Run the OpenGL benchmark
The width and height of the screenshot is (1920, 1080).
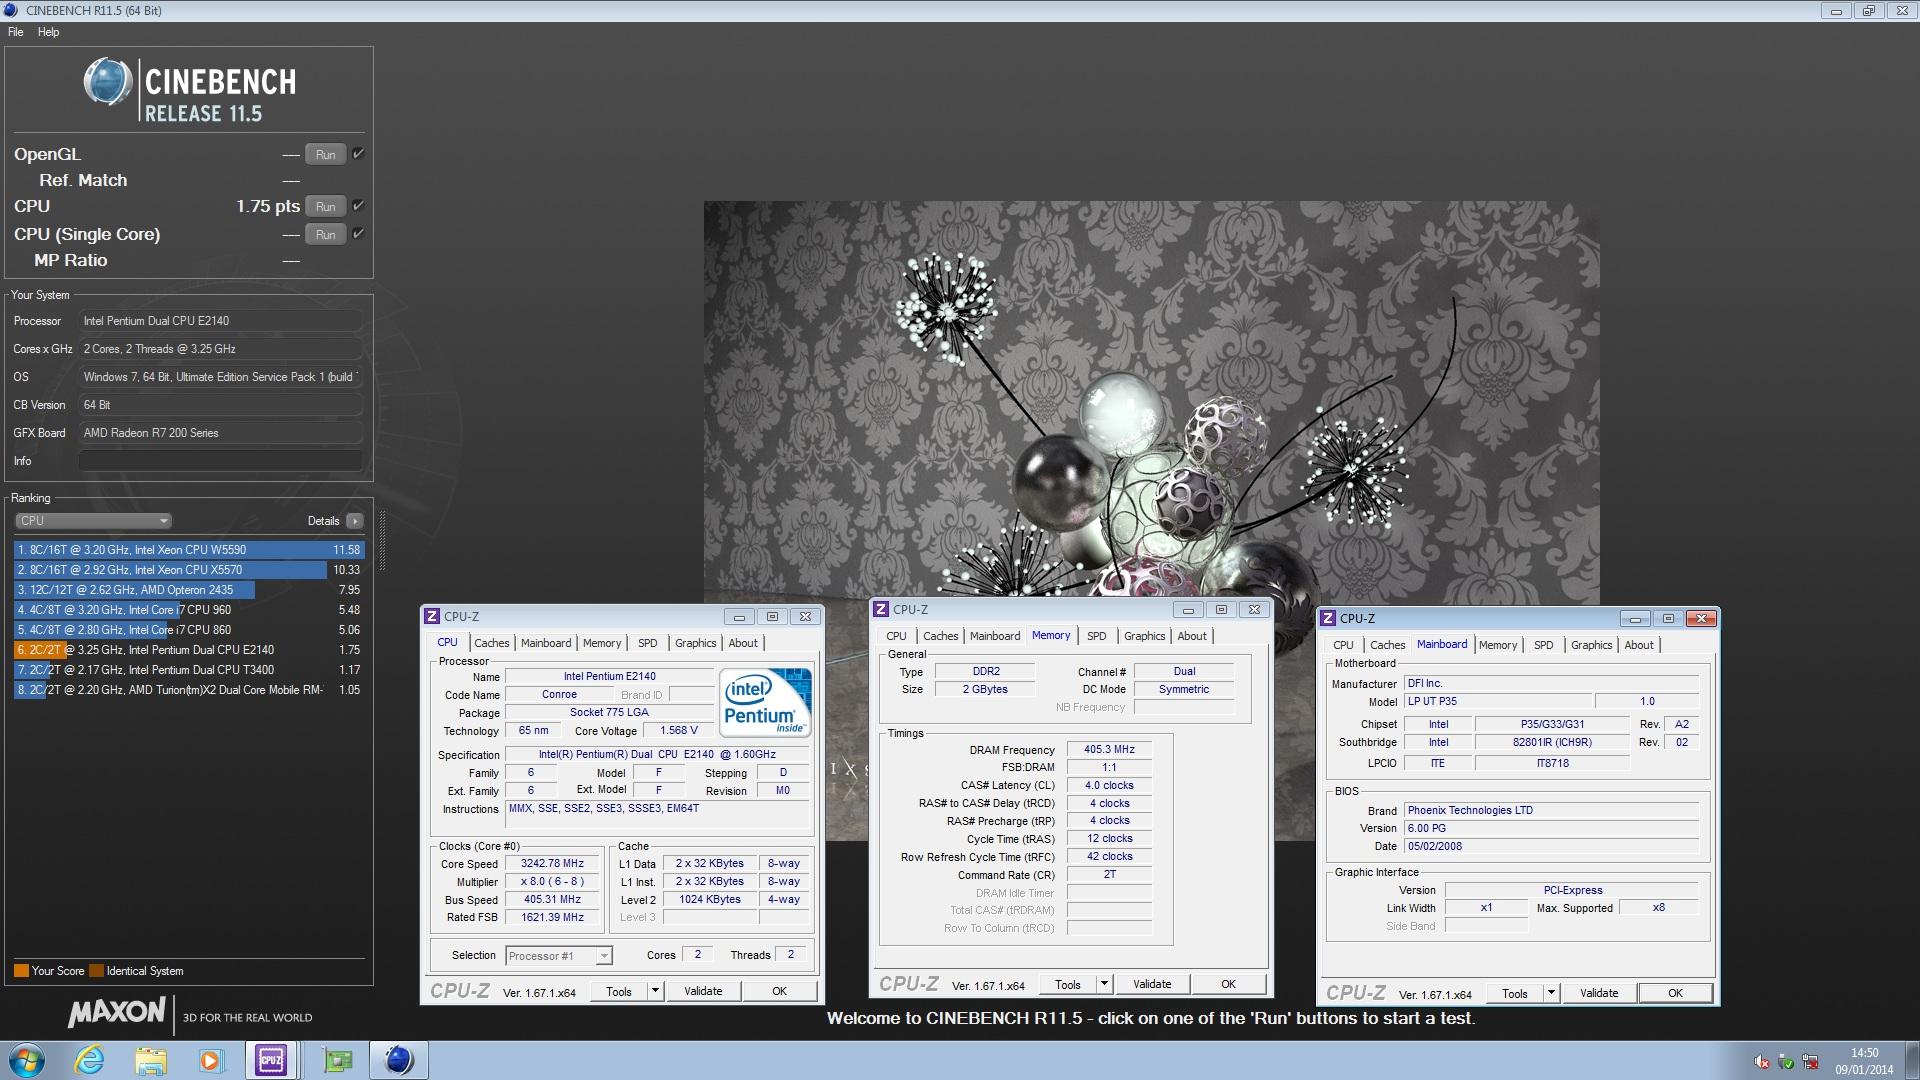pos(326,155)
